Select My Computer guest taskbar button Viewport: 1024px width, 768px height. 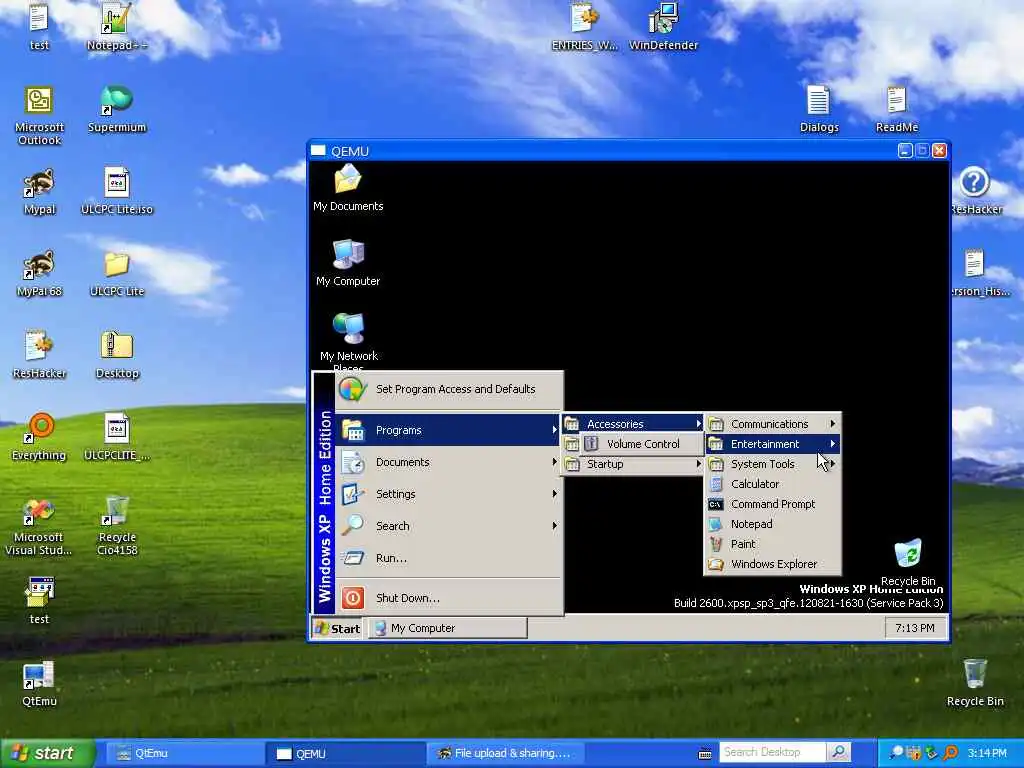[447, 628]
